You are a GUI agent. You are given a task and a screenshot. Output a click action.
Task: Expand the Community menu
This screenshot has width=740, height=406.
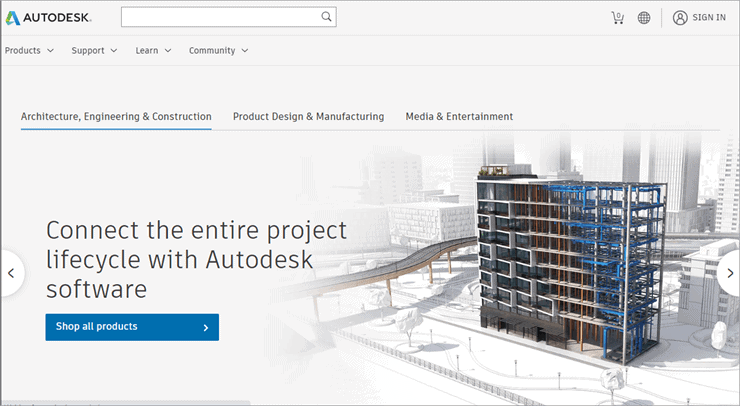[x=219, y=51]
